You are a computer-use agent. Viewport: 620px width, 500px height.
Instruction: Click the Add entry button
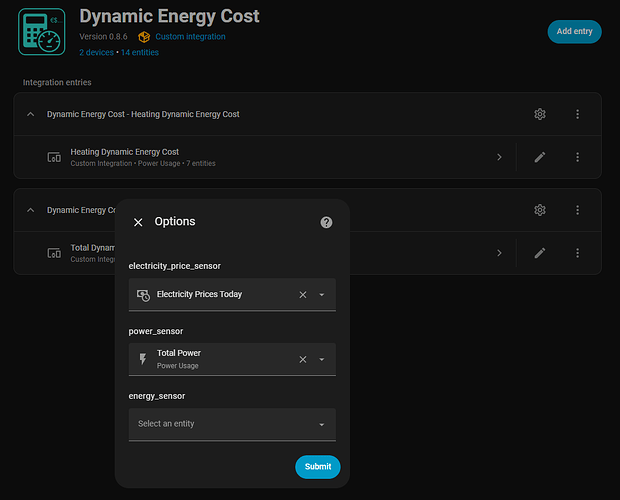point(574,31)
